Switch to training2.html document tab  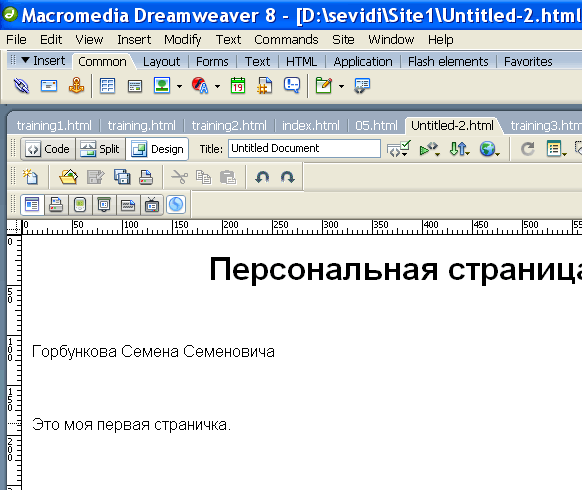pos(229,125)
